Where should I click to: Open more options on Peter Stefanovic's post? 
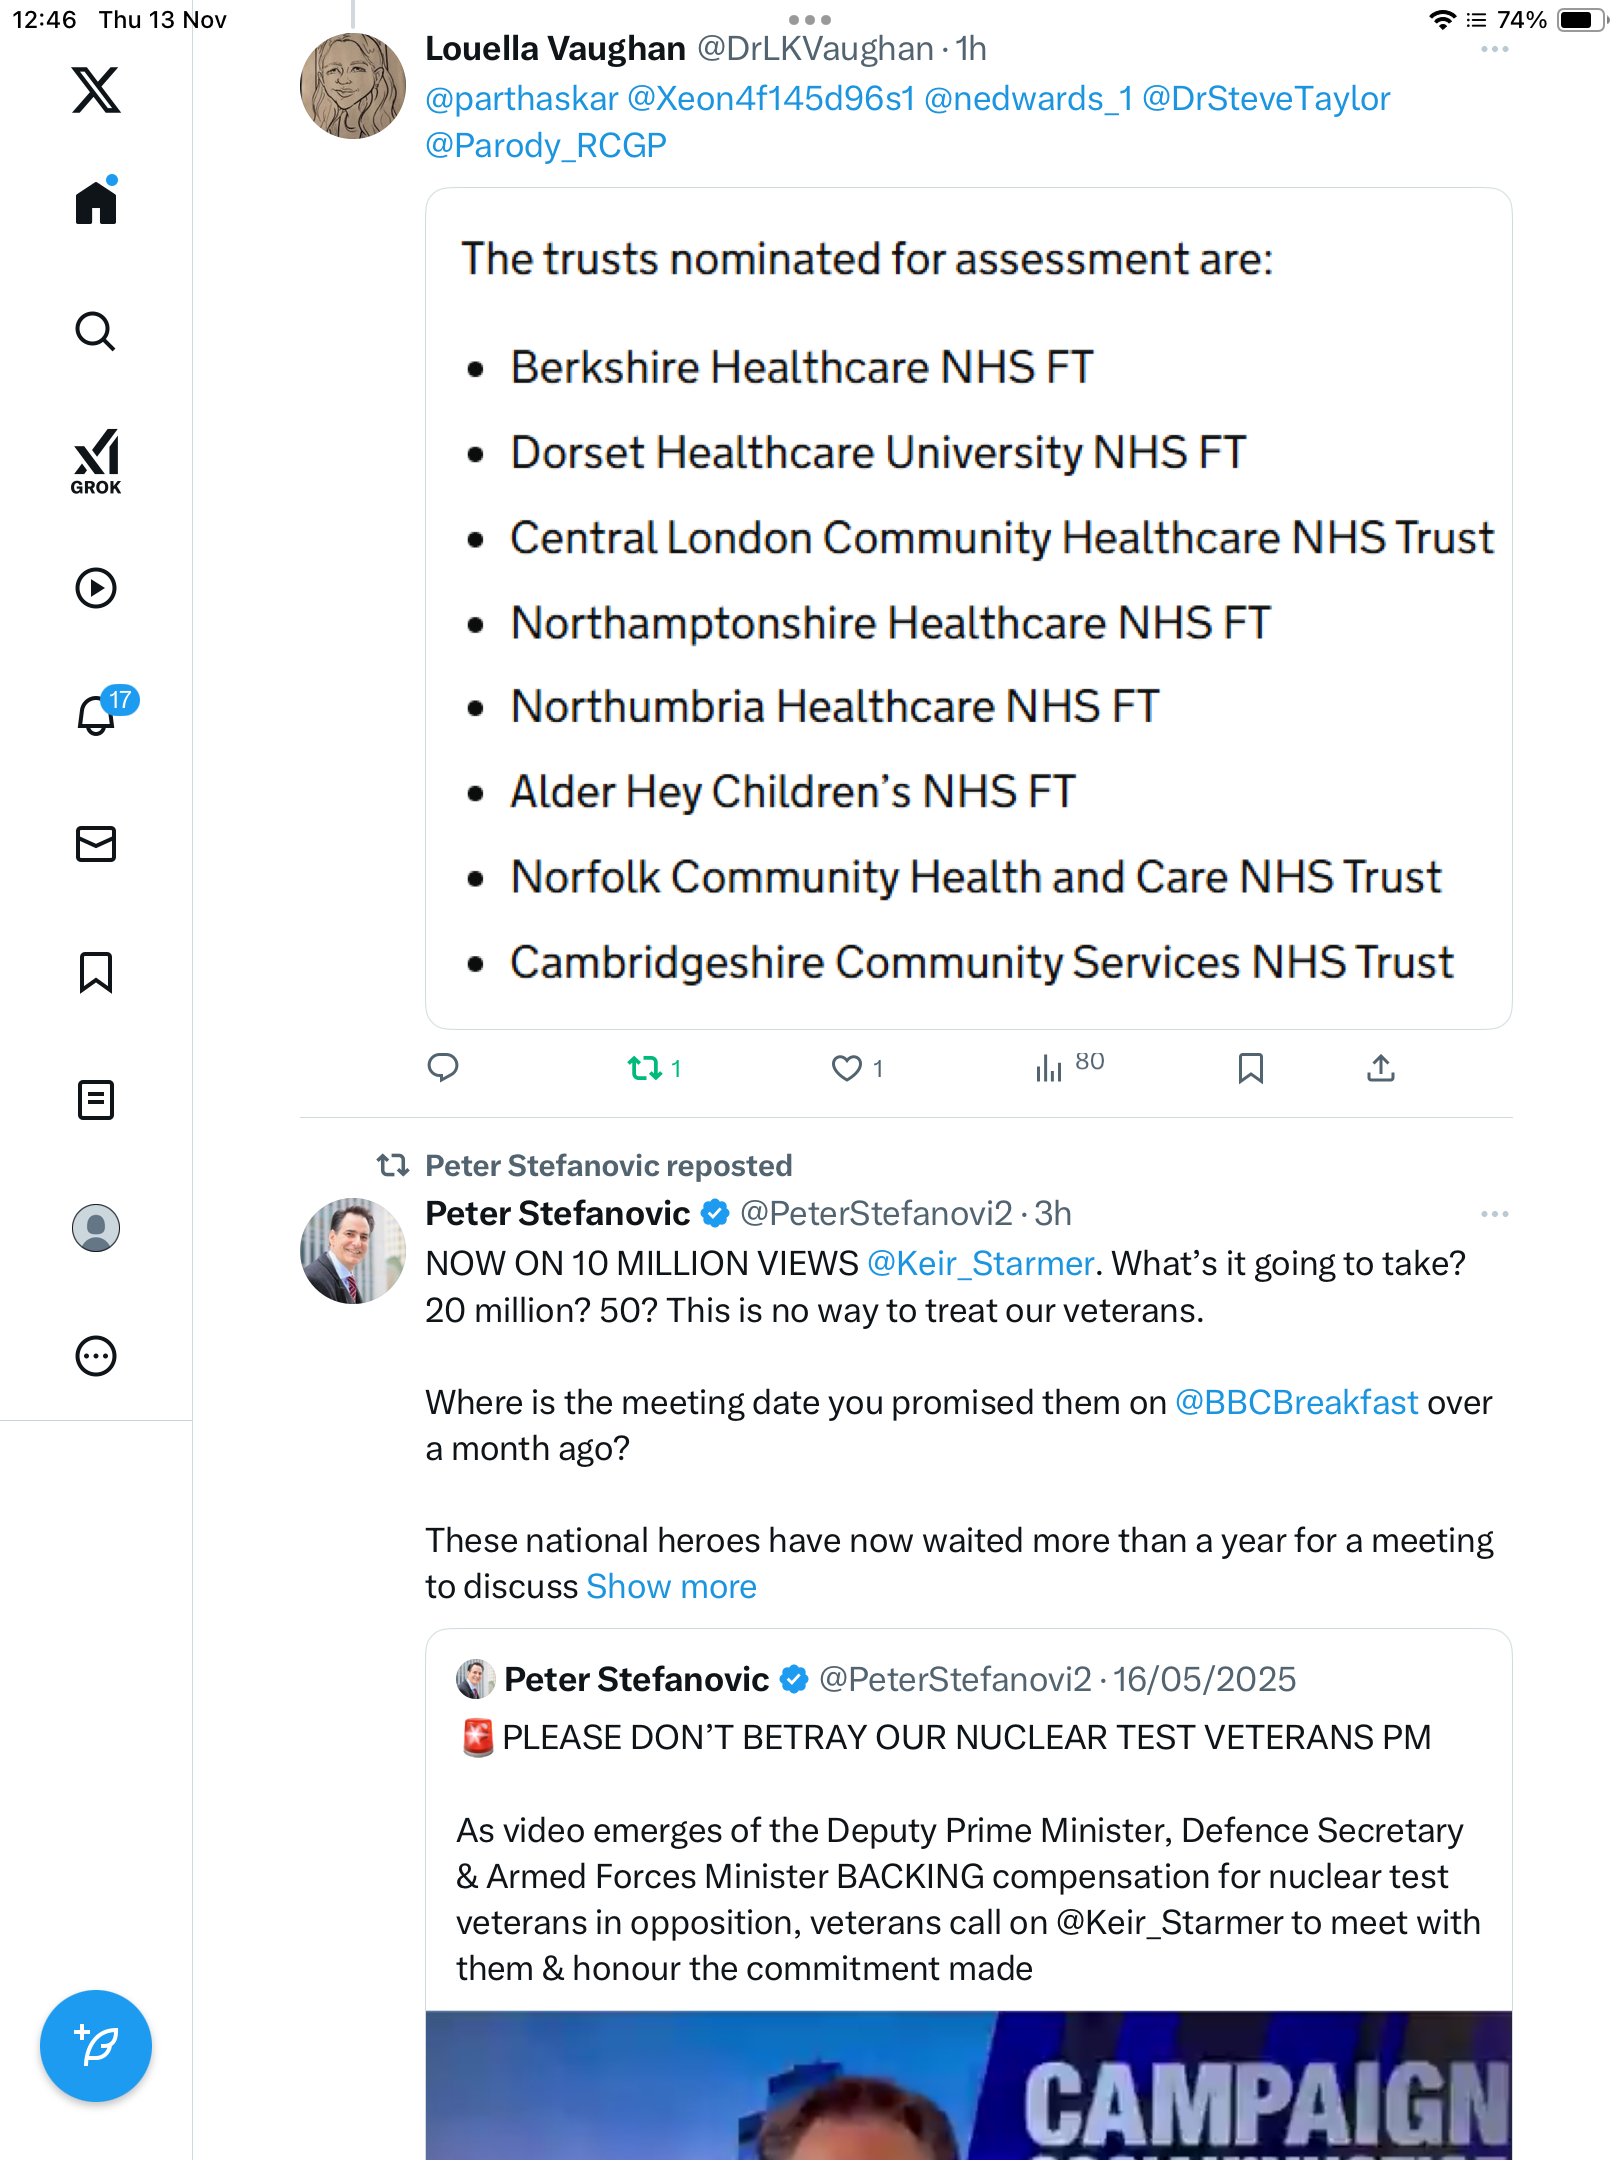(1494, 1214)
